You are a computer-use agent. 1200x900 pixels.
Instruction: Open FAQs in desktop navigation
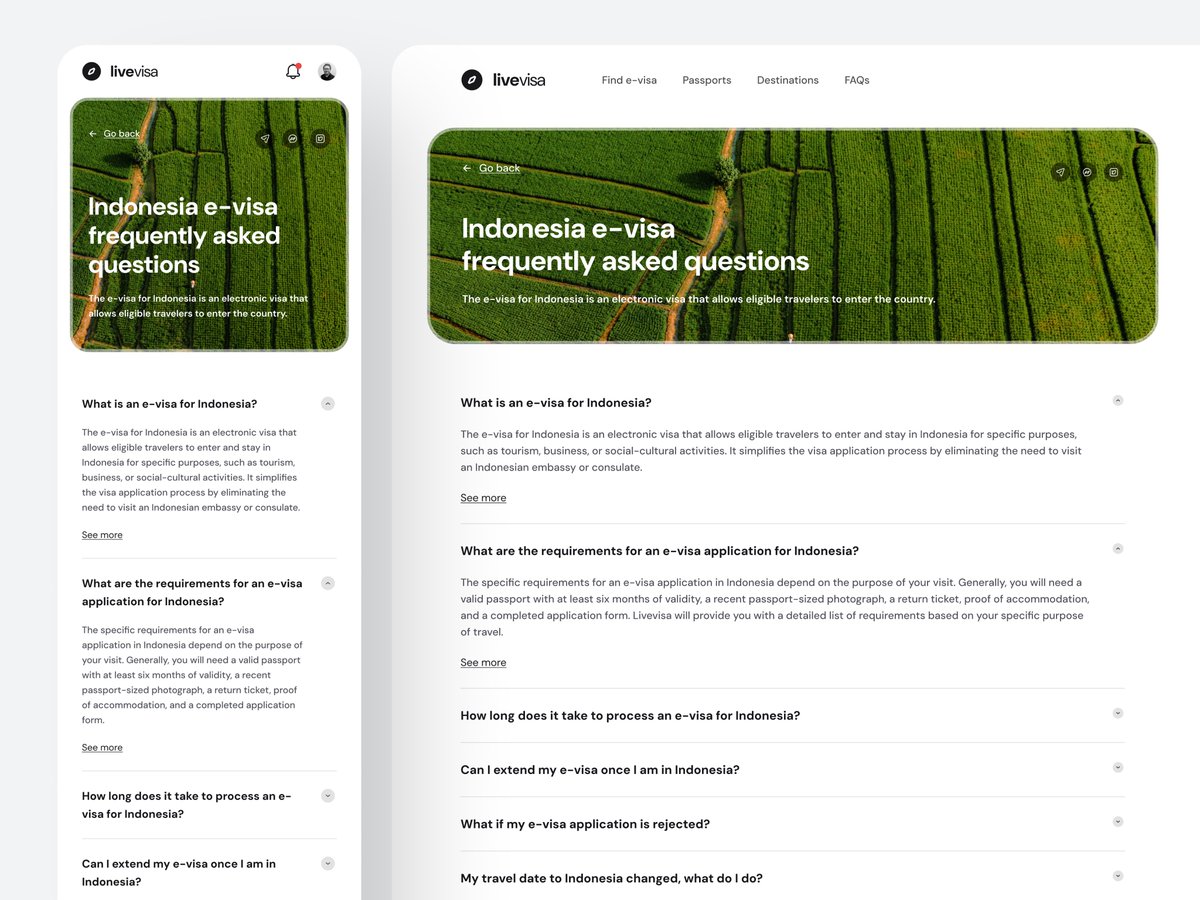click(857, 80)
